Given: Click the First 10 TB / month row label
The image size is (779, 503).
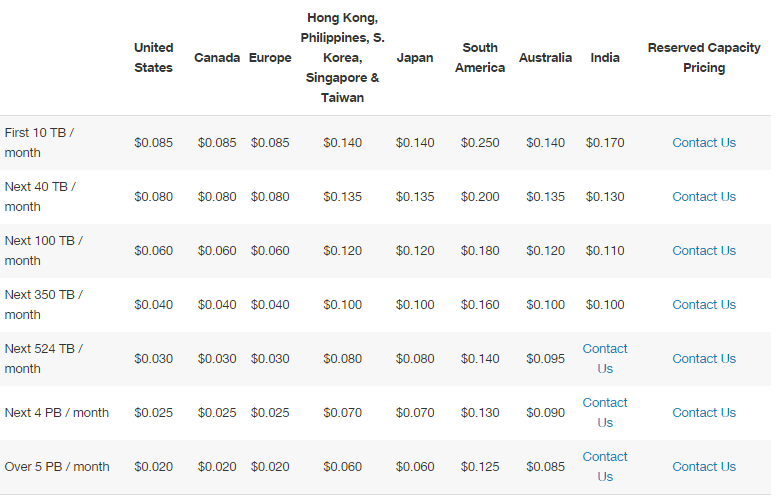Looking at the screenshot, I should pos(39,143).
